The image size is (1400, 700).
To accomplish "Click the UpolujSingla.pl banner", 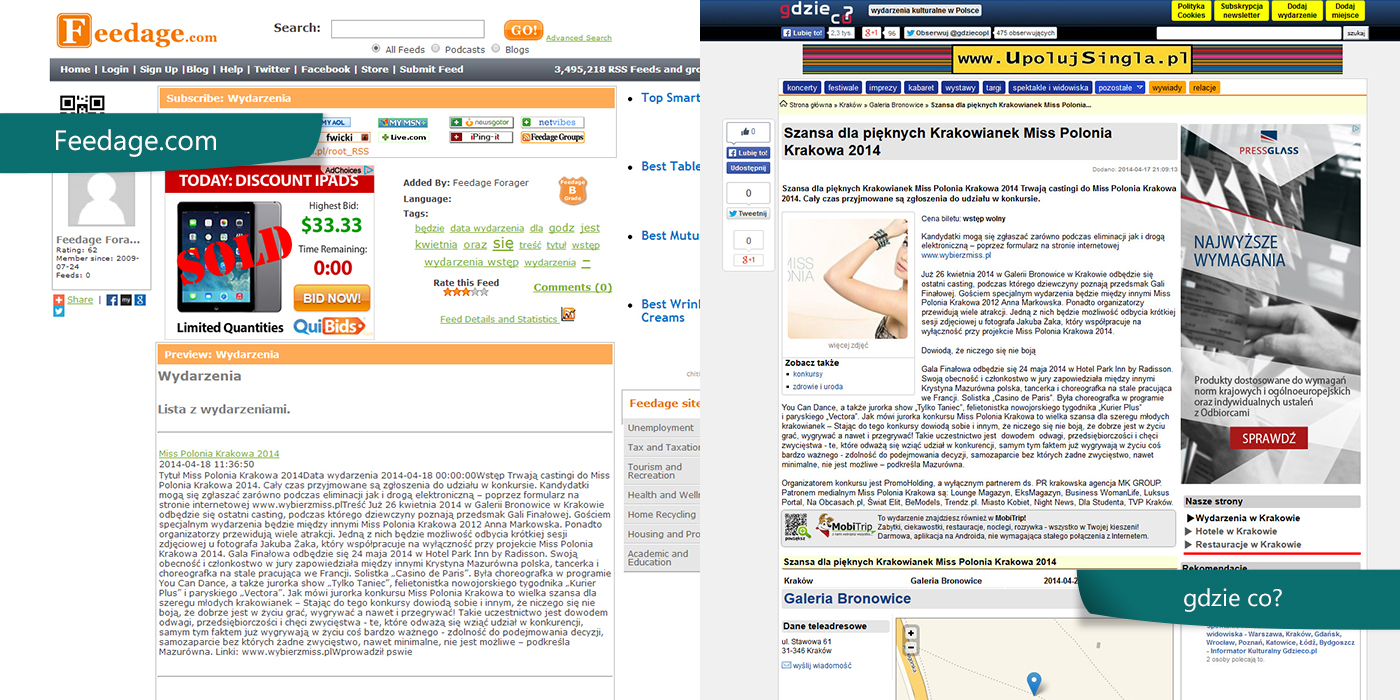I will [1074, 59].
